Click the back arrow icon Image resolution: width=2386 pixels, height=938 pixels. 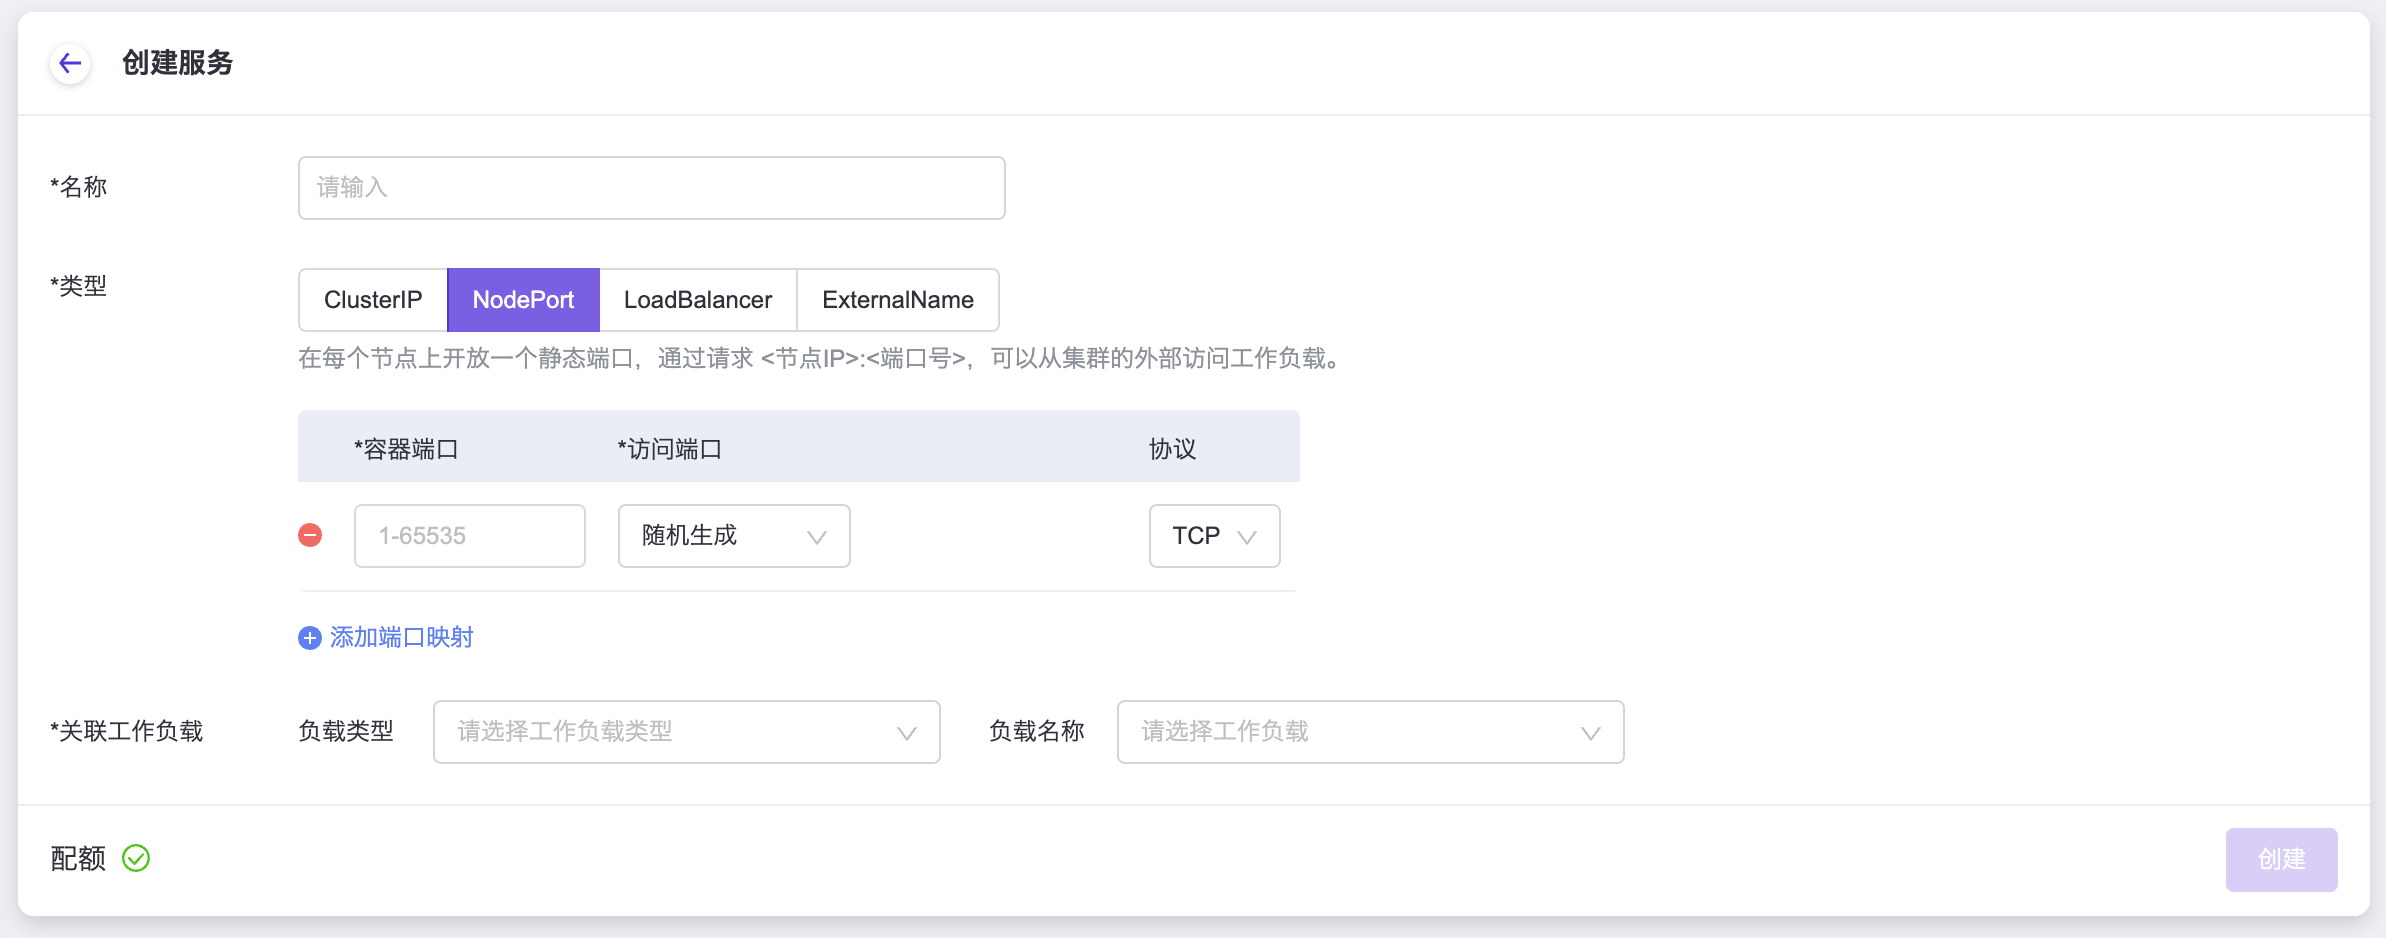[x=70, y=64]
